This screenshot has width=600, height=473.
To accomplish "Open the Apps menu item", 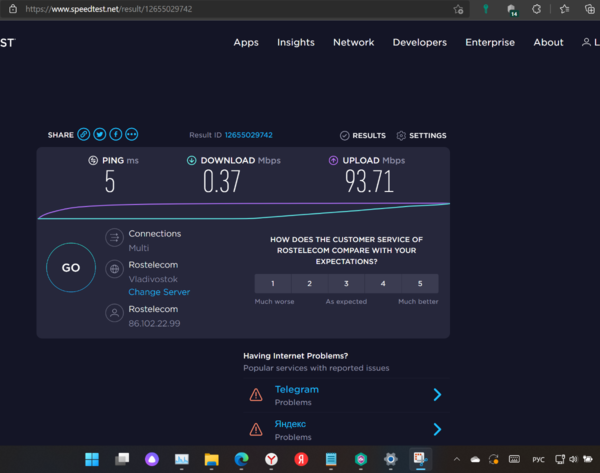I will click(x=246, y=43).
